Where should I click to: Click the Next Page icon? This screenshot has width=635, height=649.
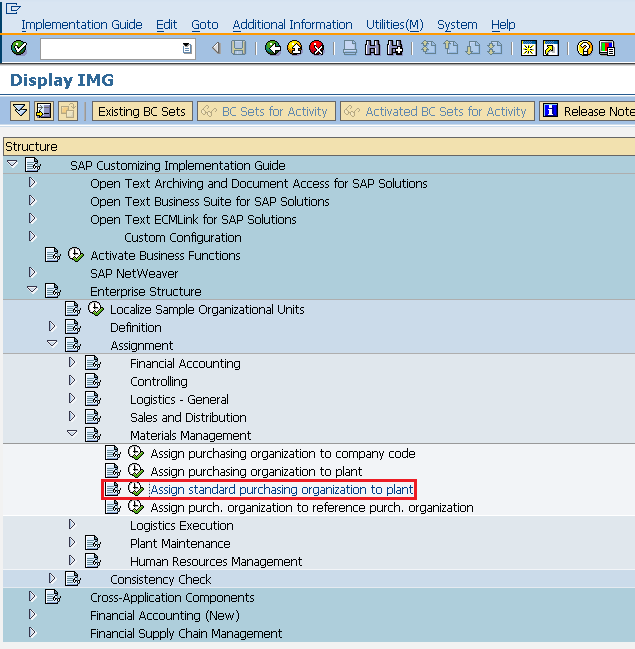[x=473, y=48]
